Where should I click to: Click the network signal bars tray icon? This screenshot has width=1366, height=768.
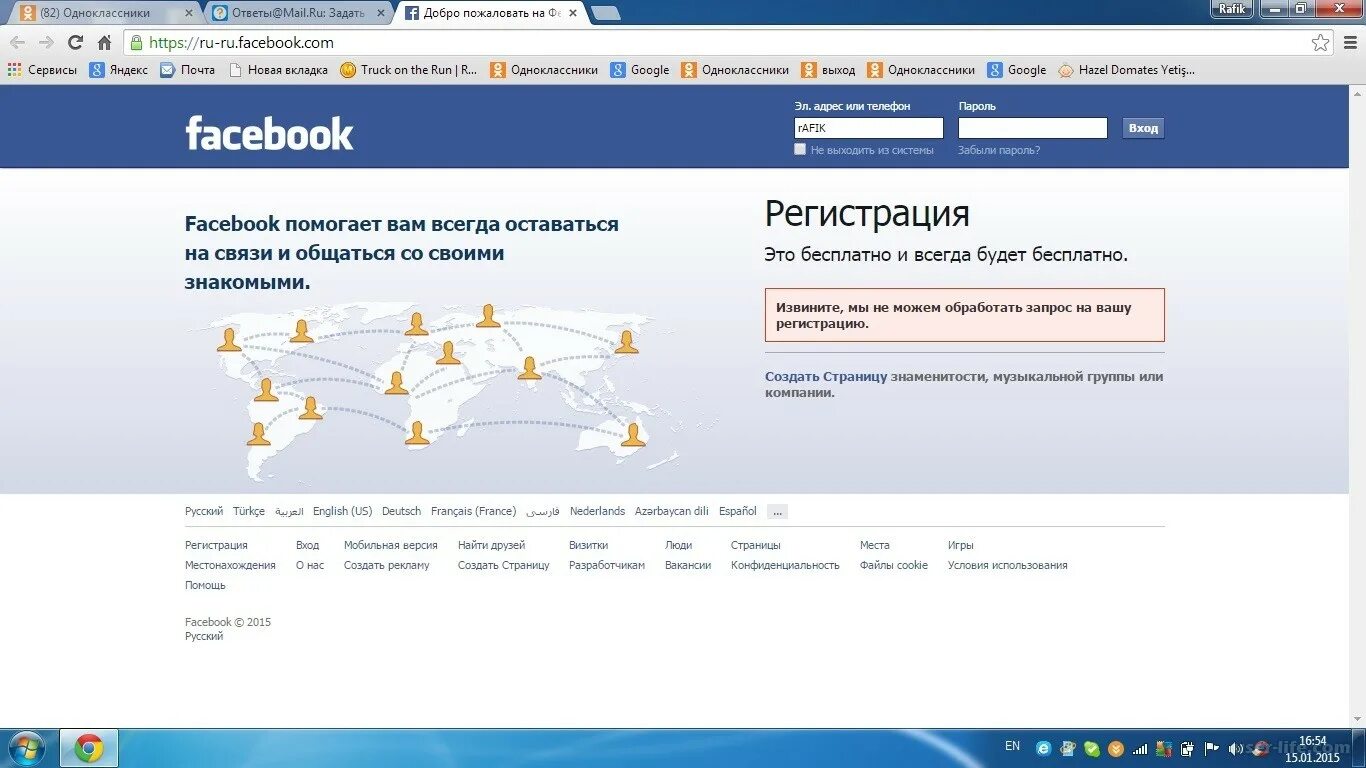[1139, 748]
